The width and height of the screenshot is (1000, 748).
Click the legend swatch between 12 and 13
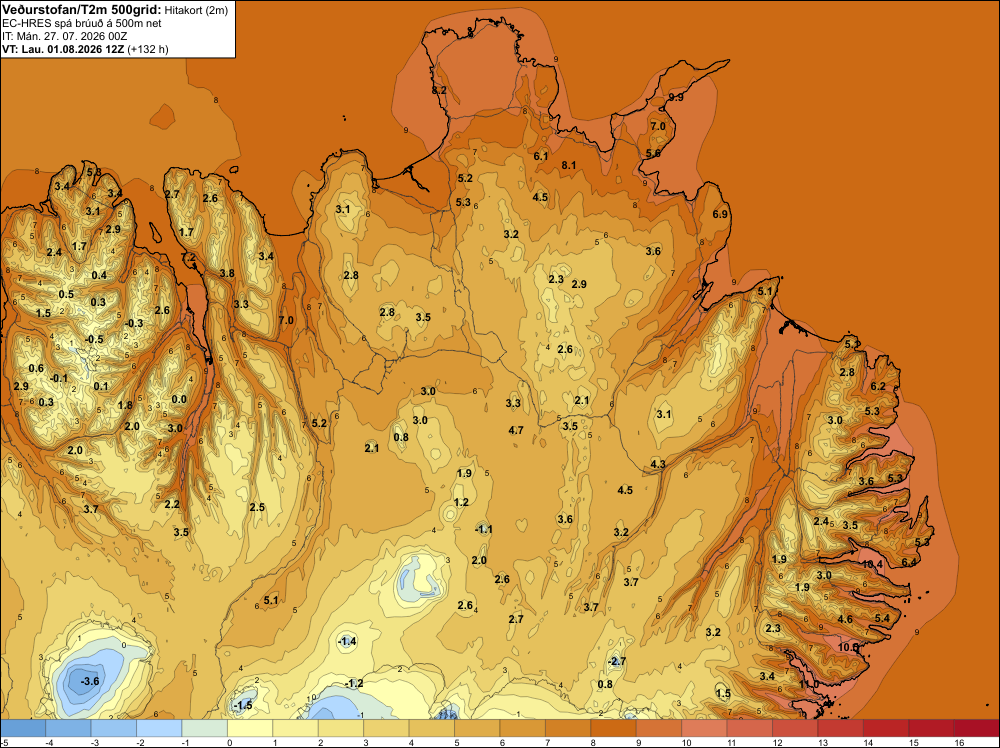pyautogui.click(x=795, y=728)
